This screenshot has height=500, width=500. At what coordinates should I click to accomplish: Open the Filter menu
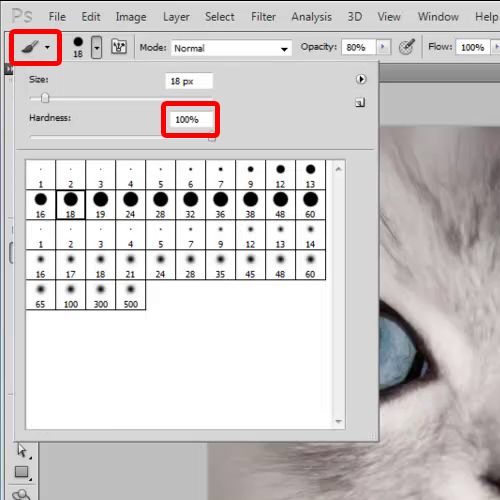pyautogui.click(x=263, y=17)
